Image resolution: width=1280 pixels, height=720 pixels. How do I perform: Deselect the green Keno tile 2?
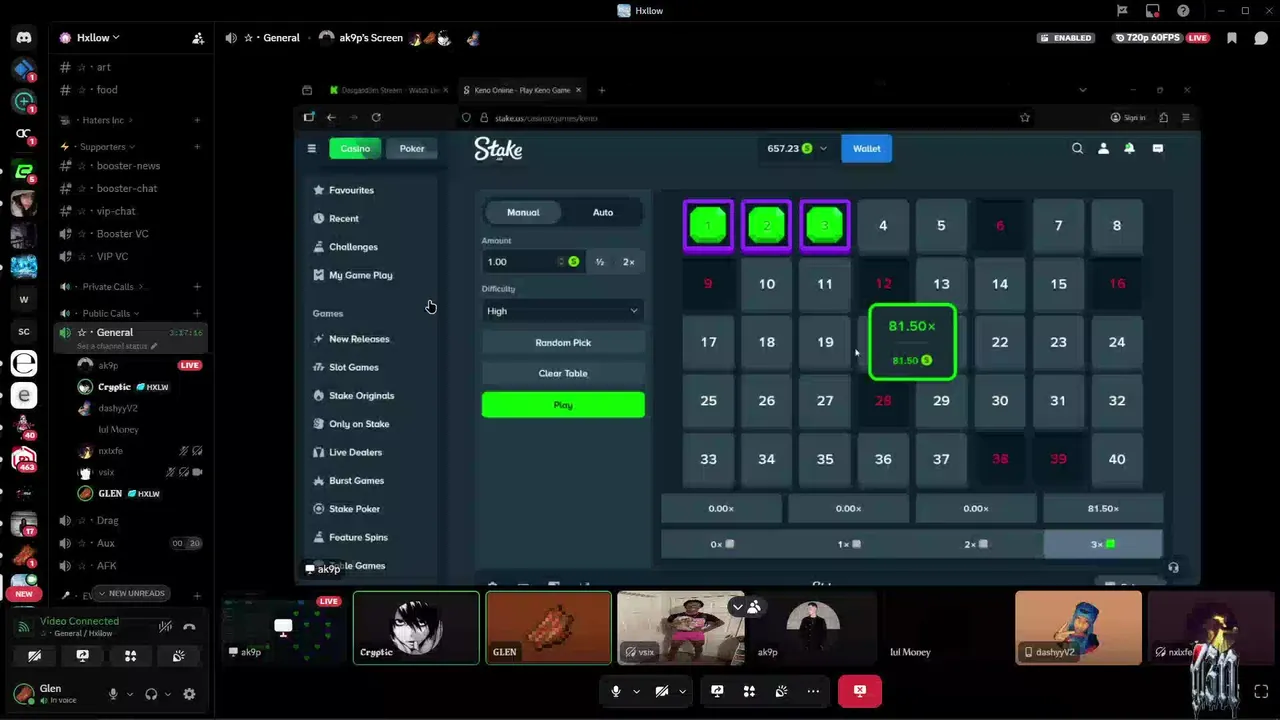coord(766,225)
